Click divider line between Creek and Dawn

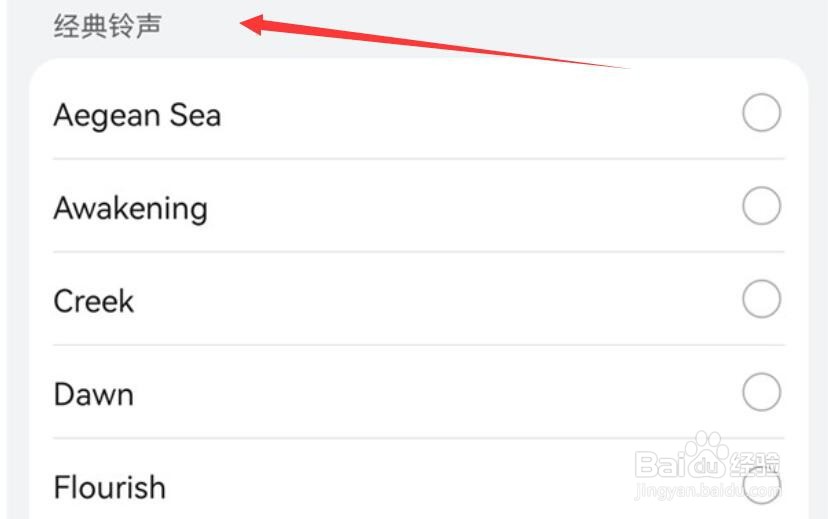tap(418, 345)
